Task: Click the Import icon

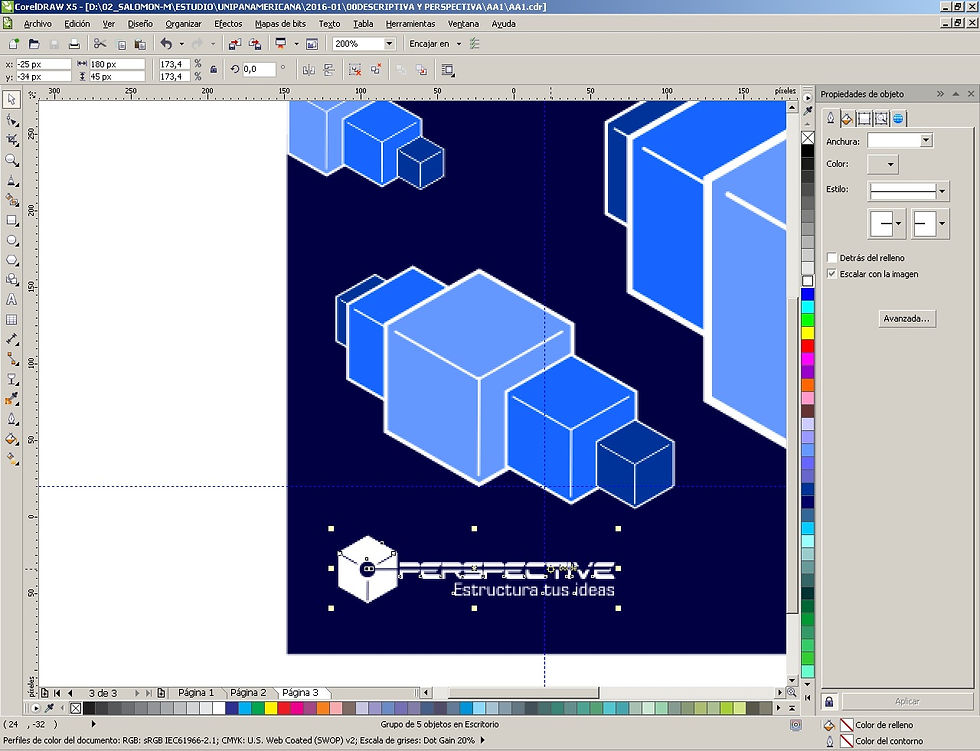Action: point(234,44)
